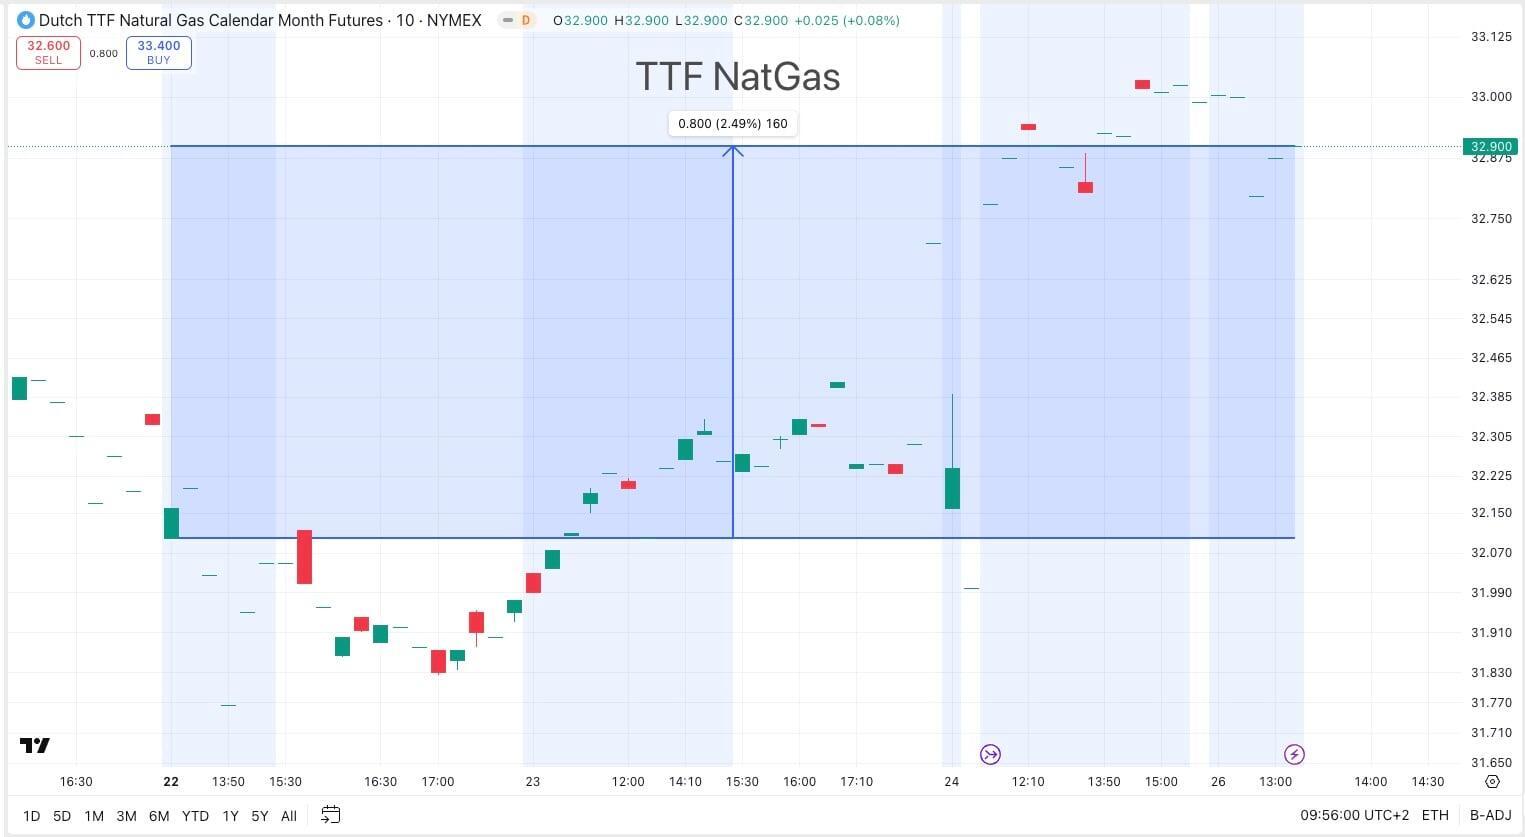Open the Go to date calendar icon
1525x837 pixels.
click(x=330, y=815)
